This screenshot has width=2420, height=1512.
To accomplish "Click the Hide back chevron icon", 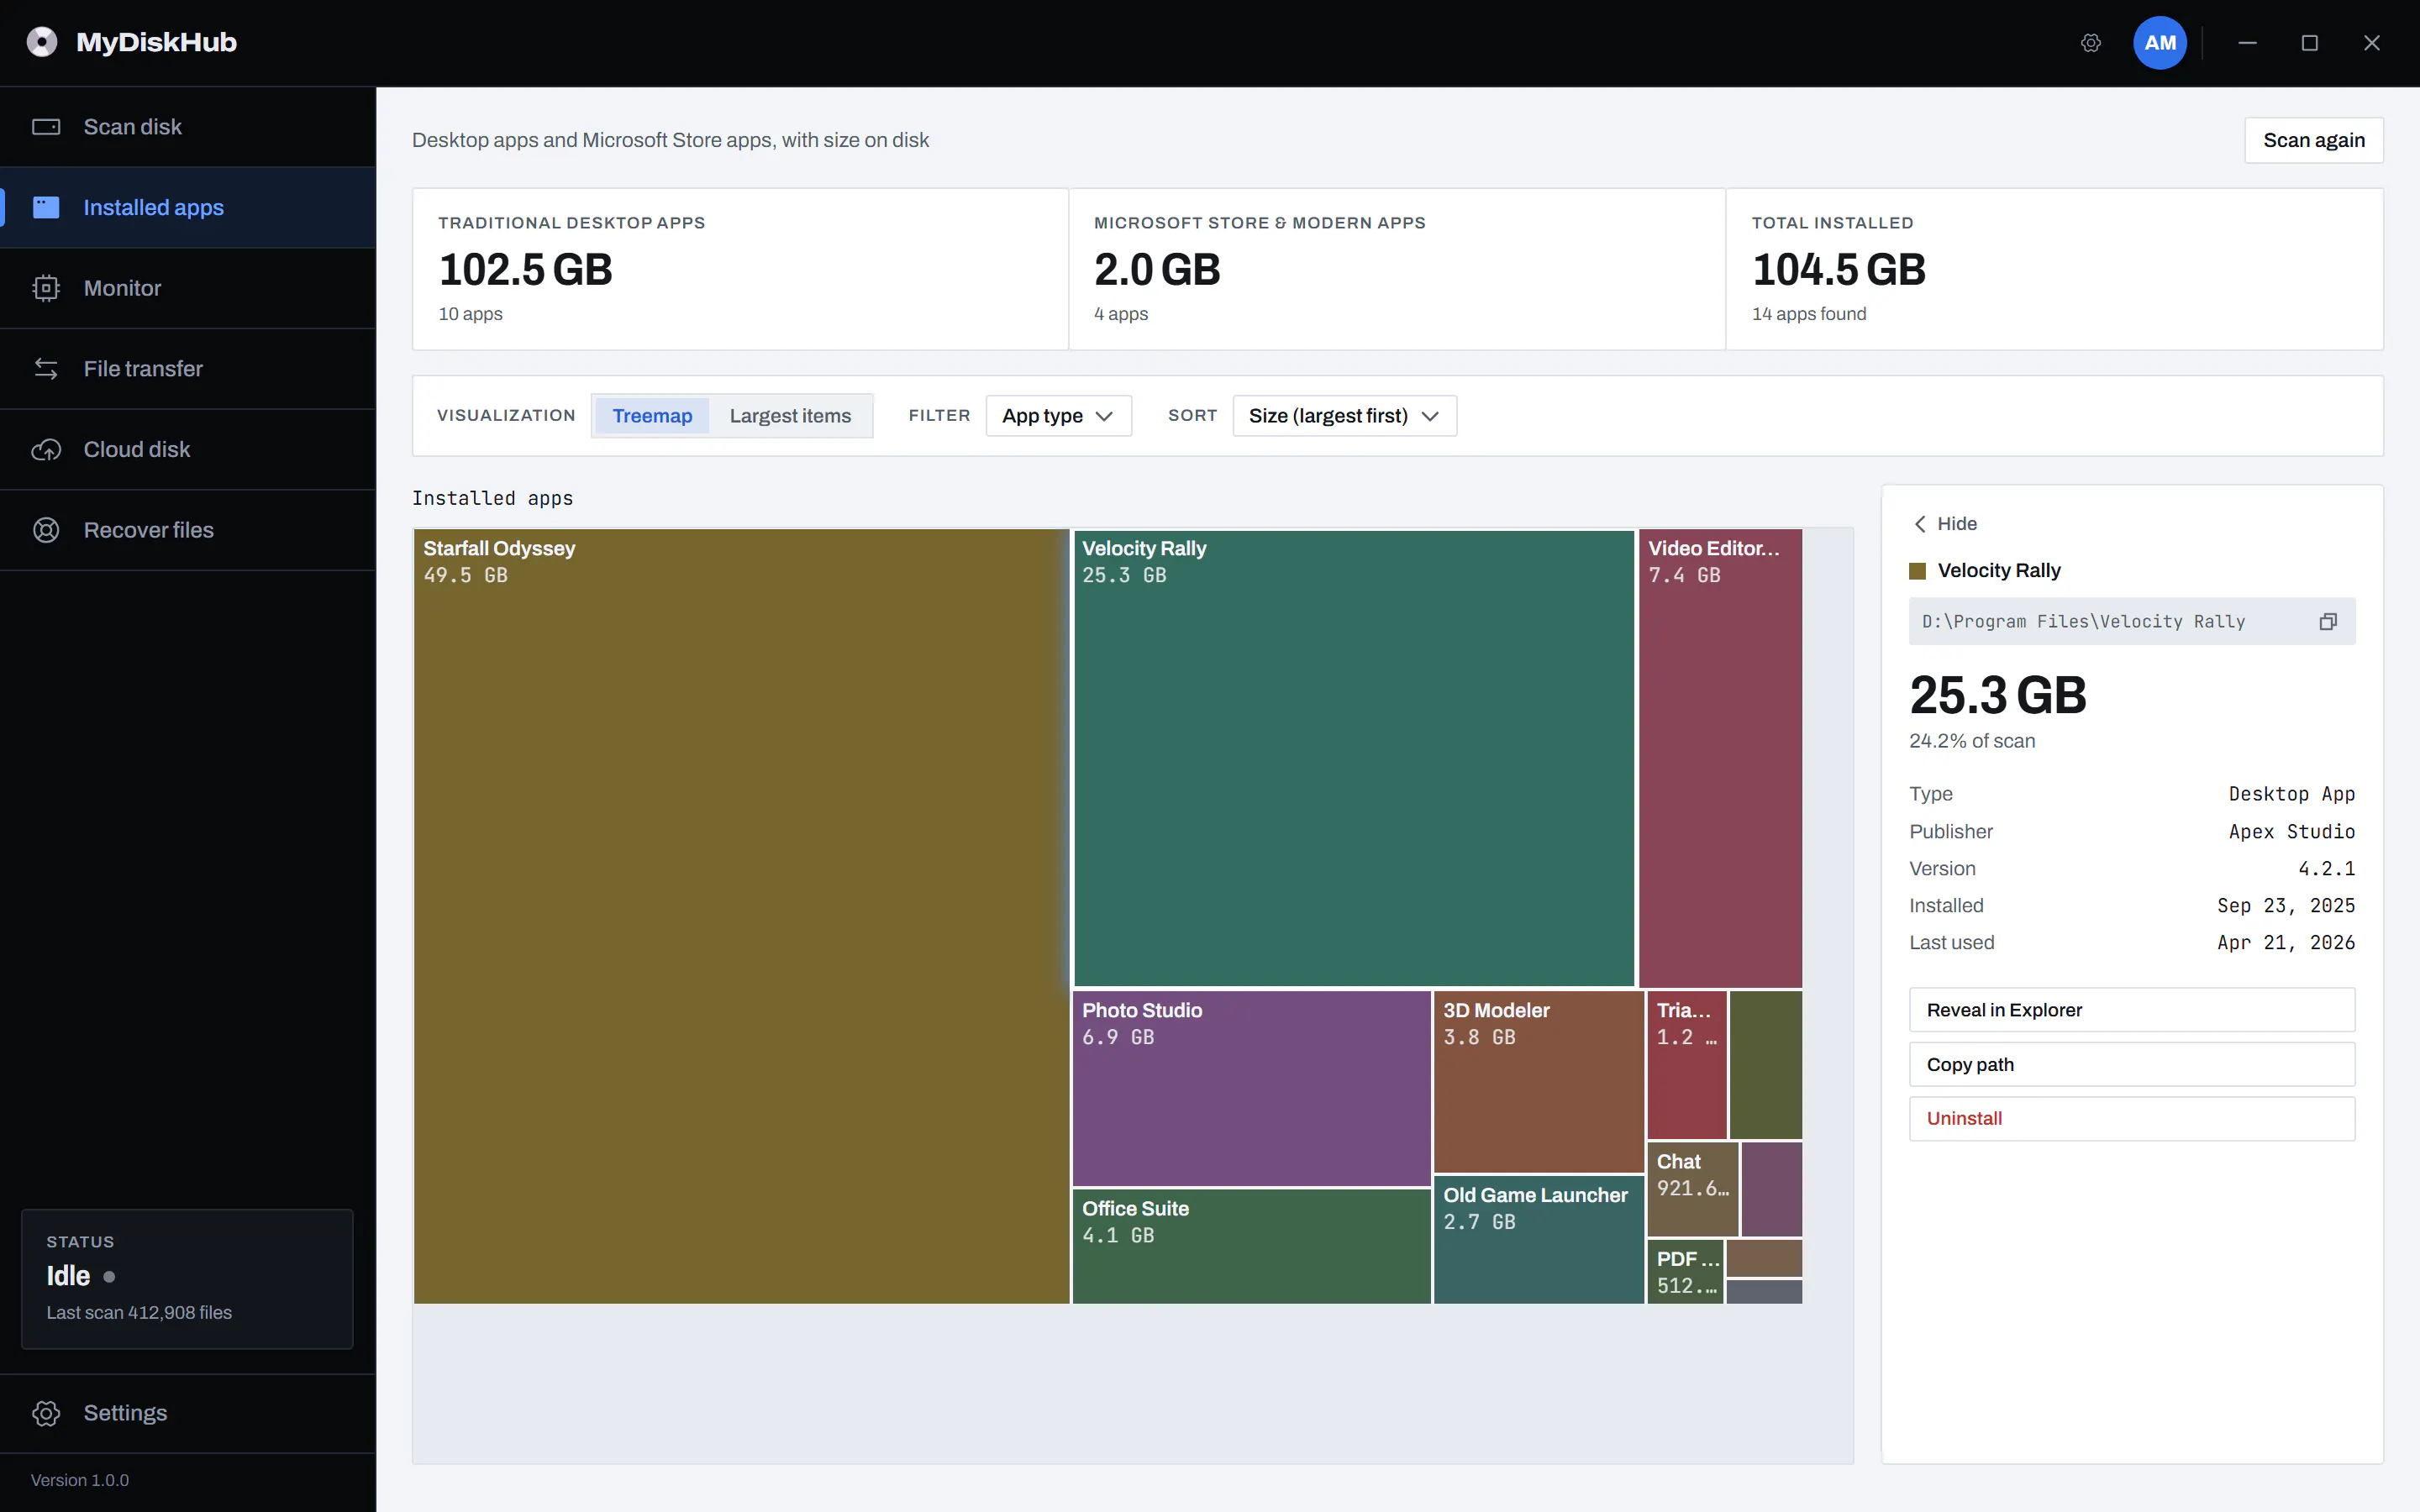I will [x=1920, y=524].
